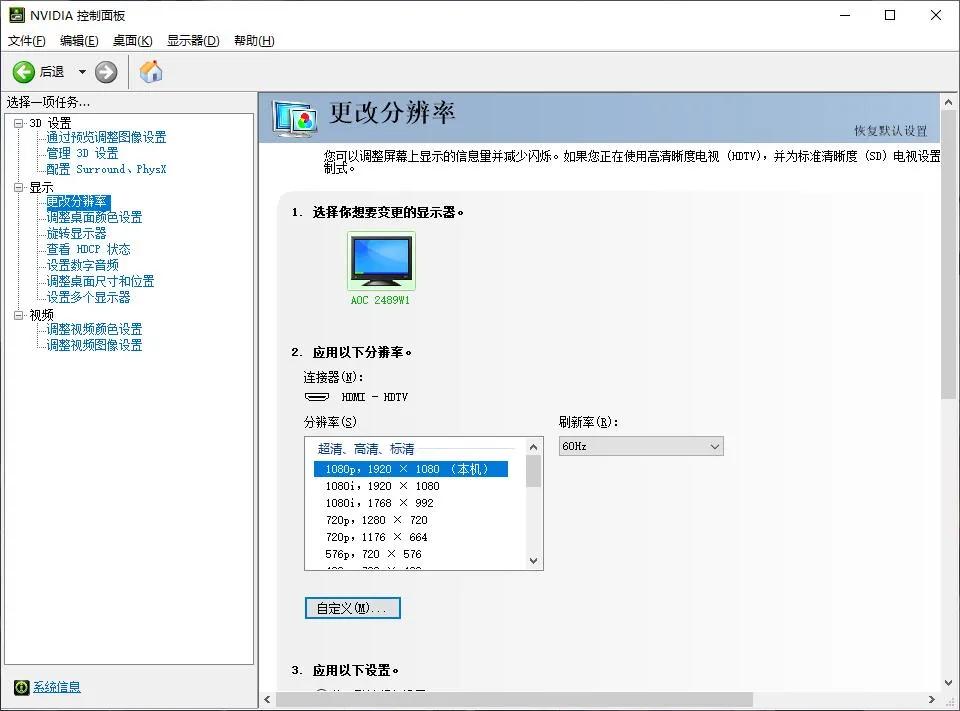This screenshot has width=960, height=711.
Task: Click the 恢复默认设置 link
Action: (888, 132)
